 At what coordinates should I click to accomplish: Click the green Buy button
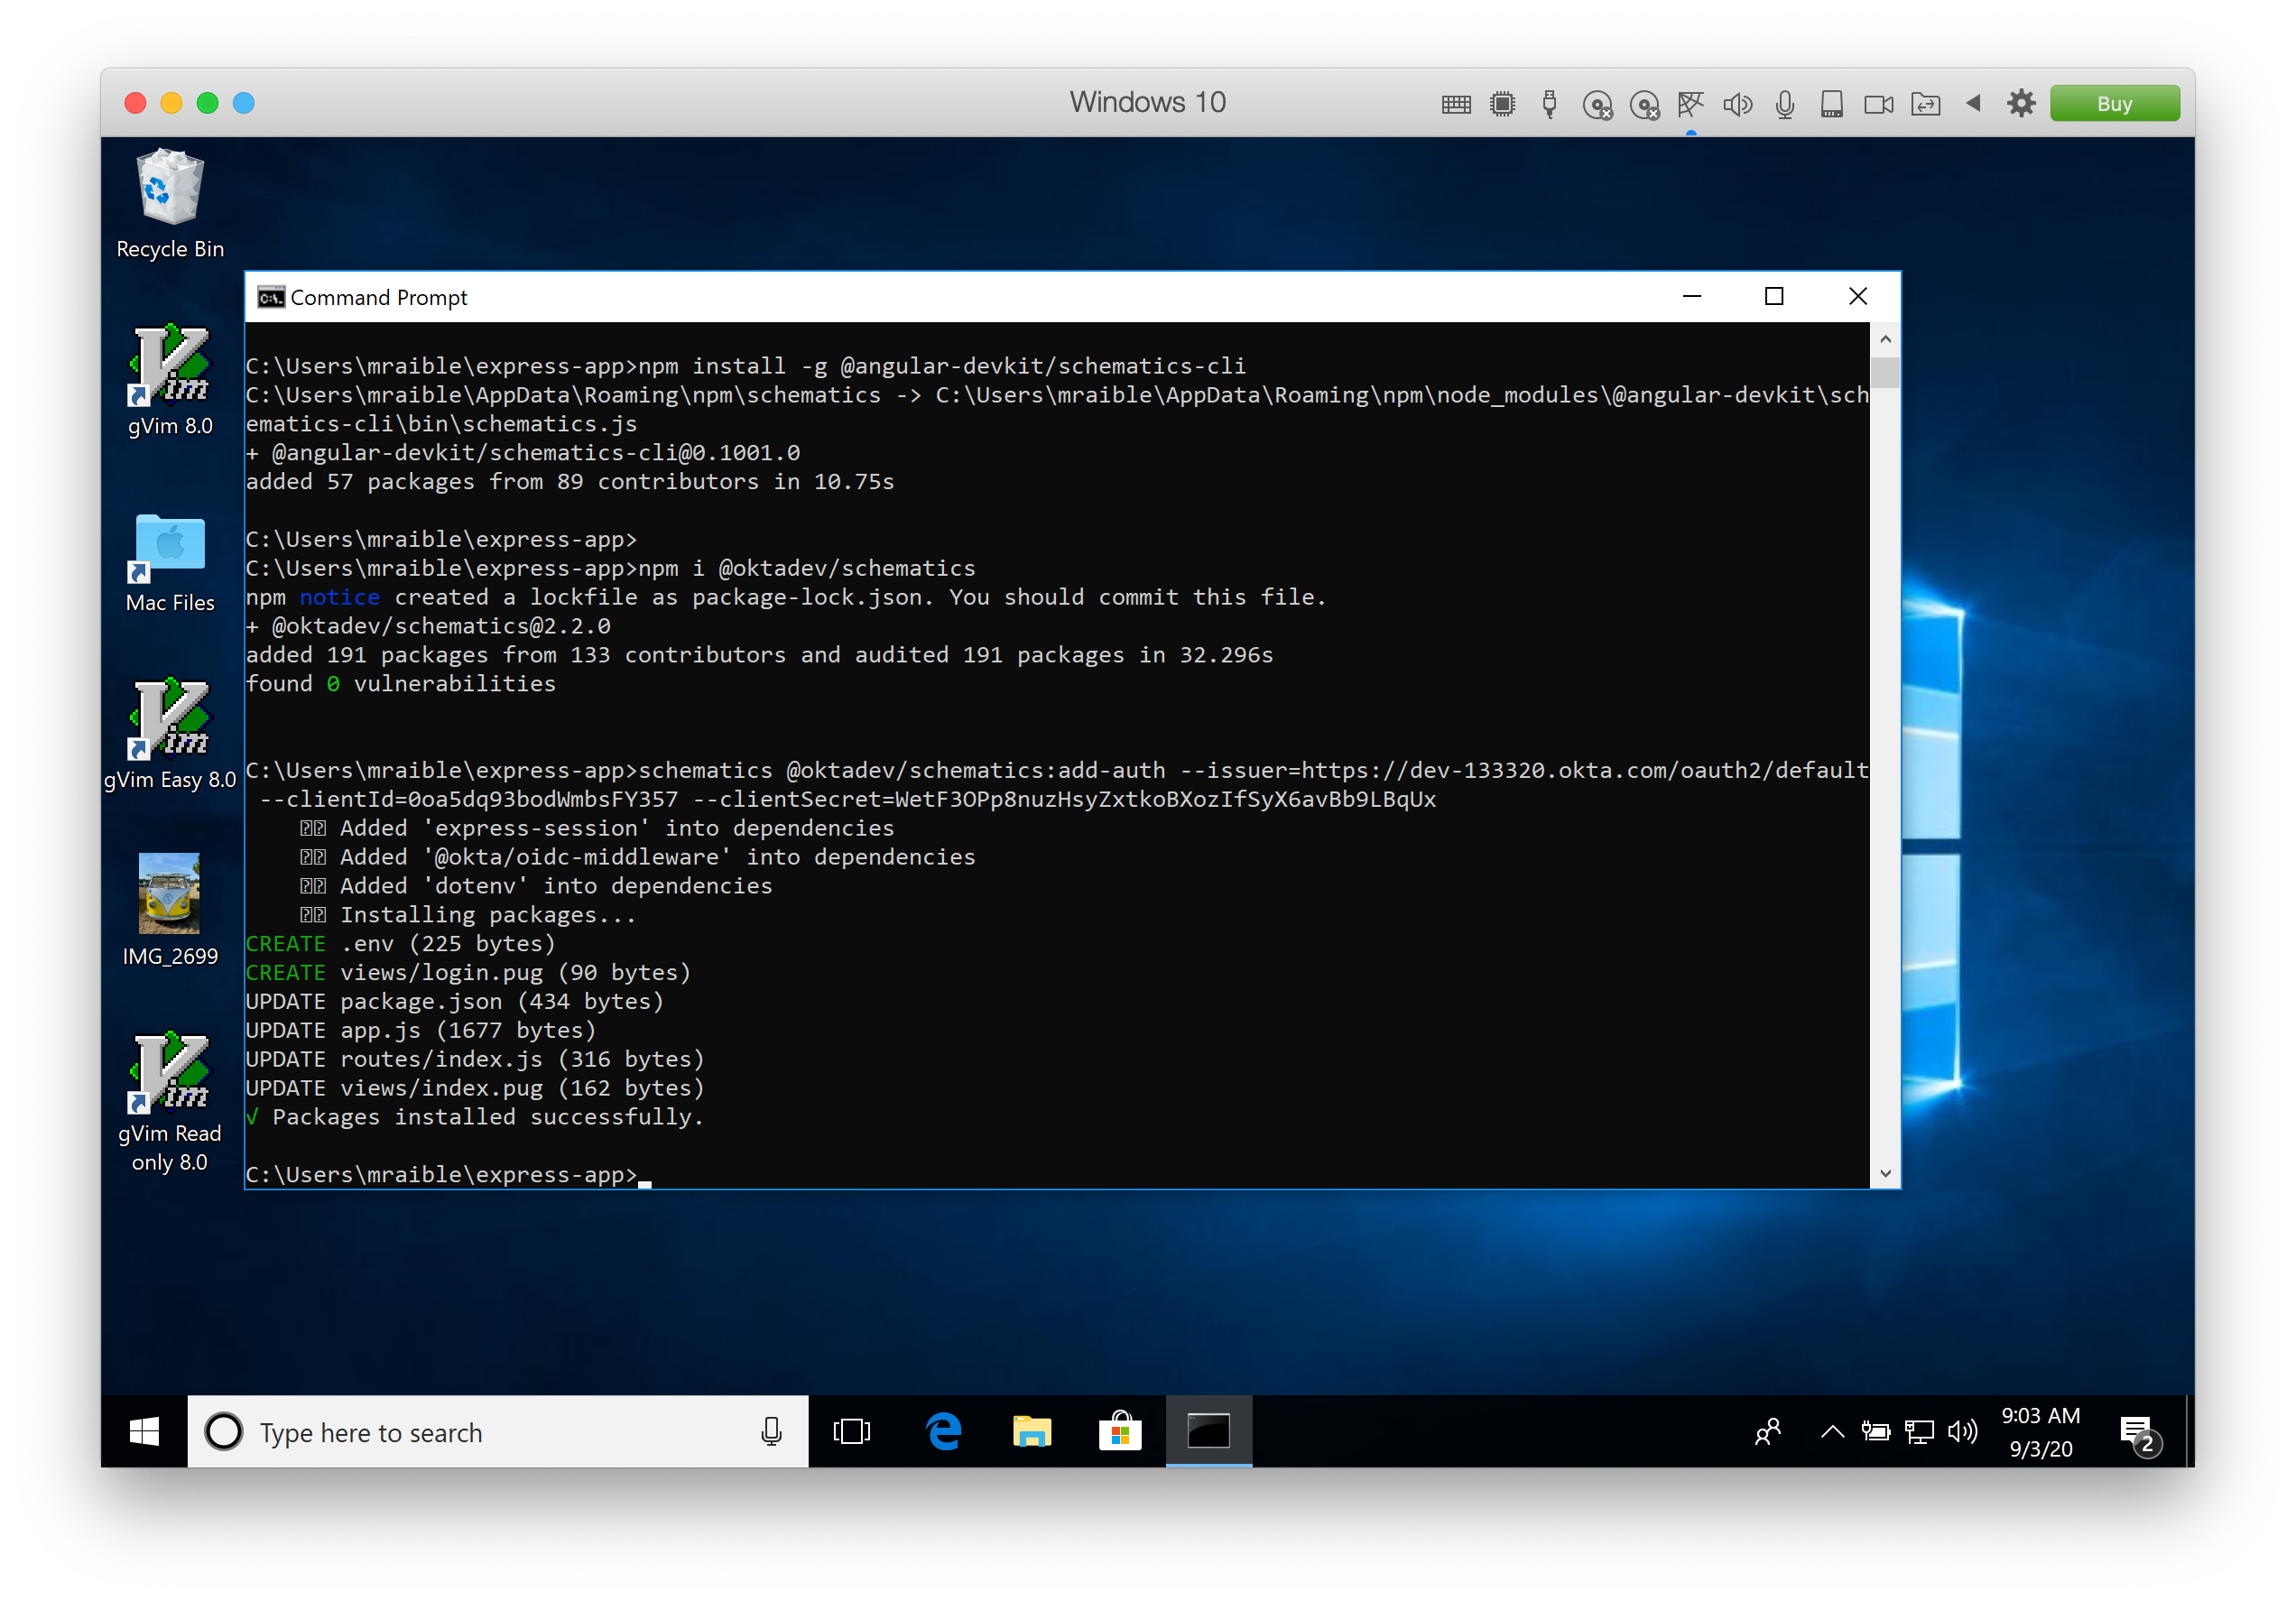[2114, 104]
